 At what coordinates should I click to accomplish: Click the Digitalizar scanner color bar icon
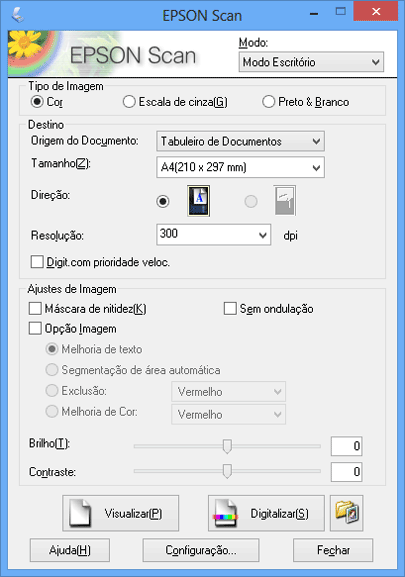click(x=225, y=513)
